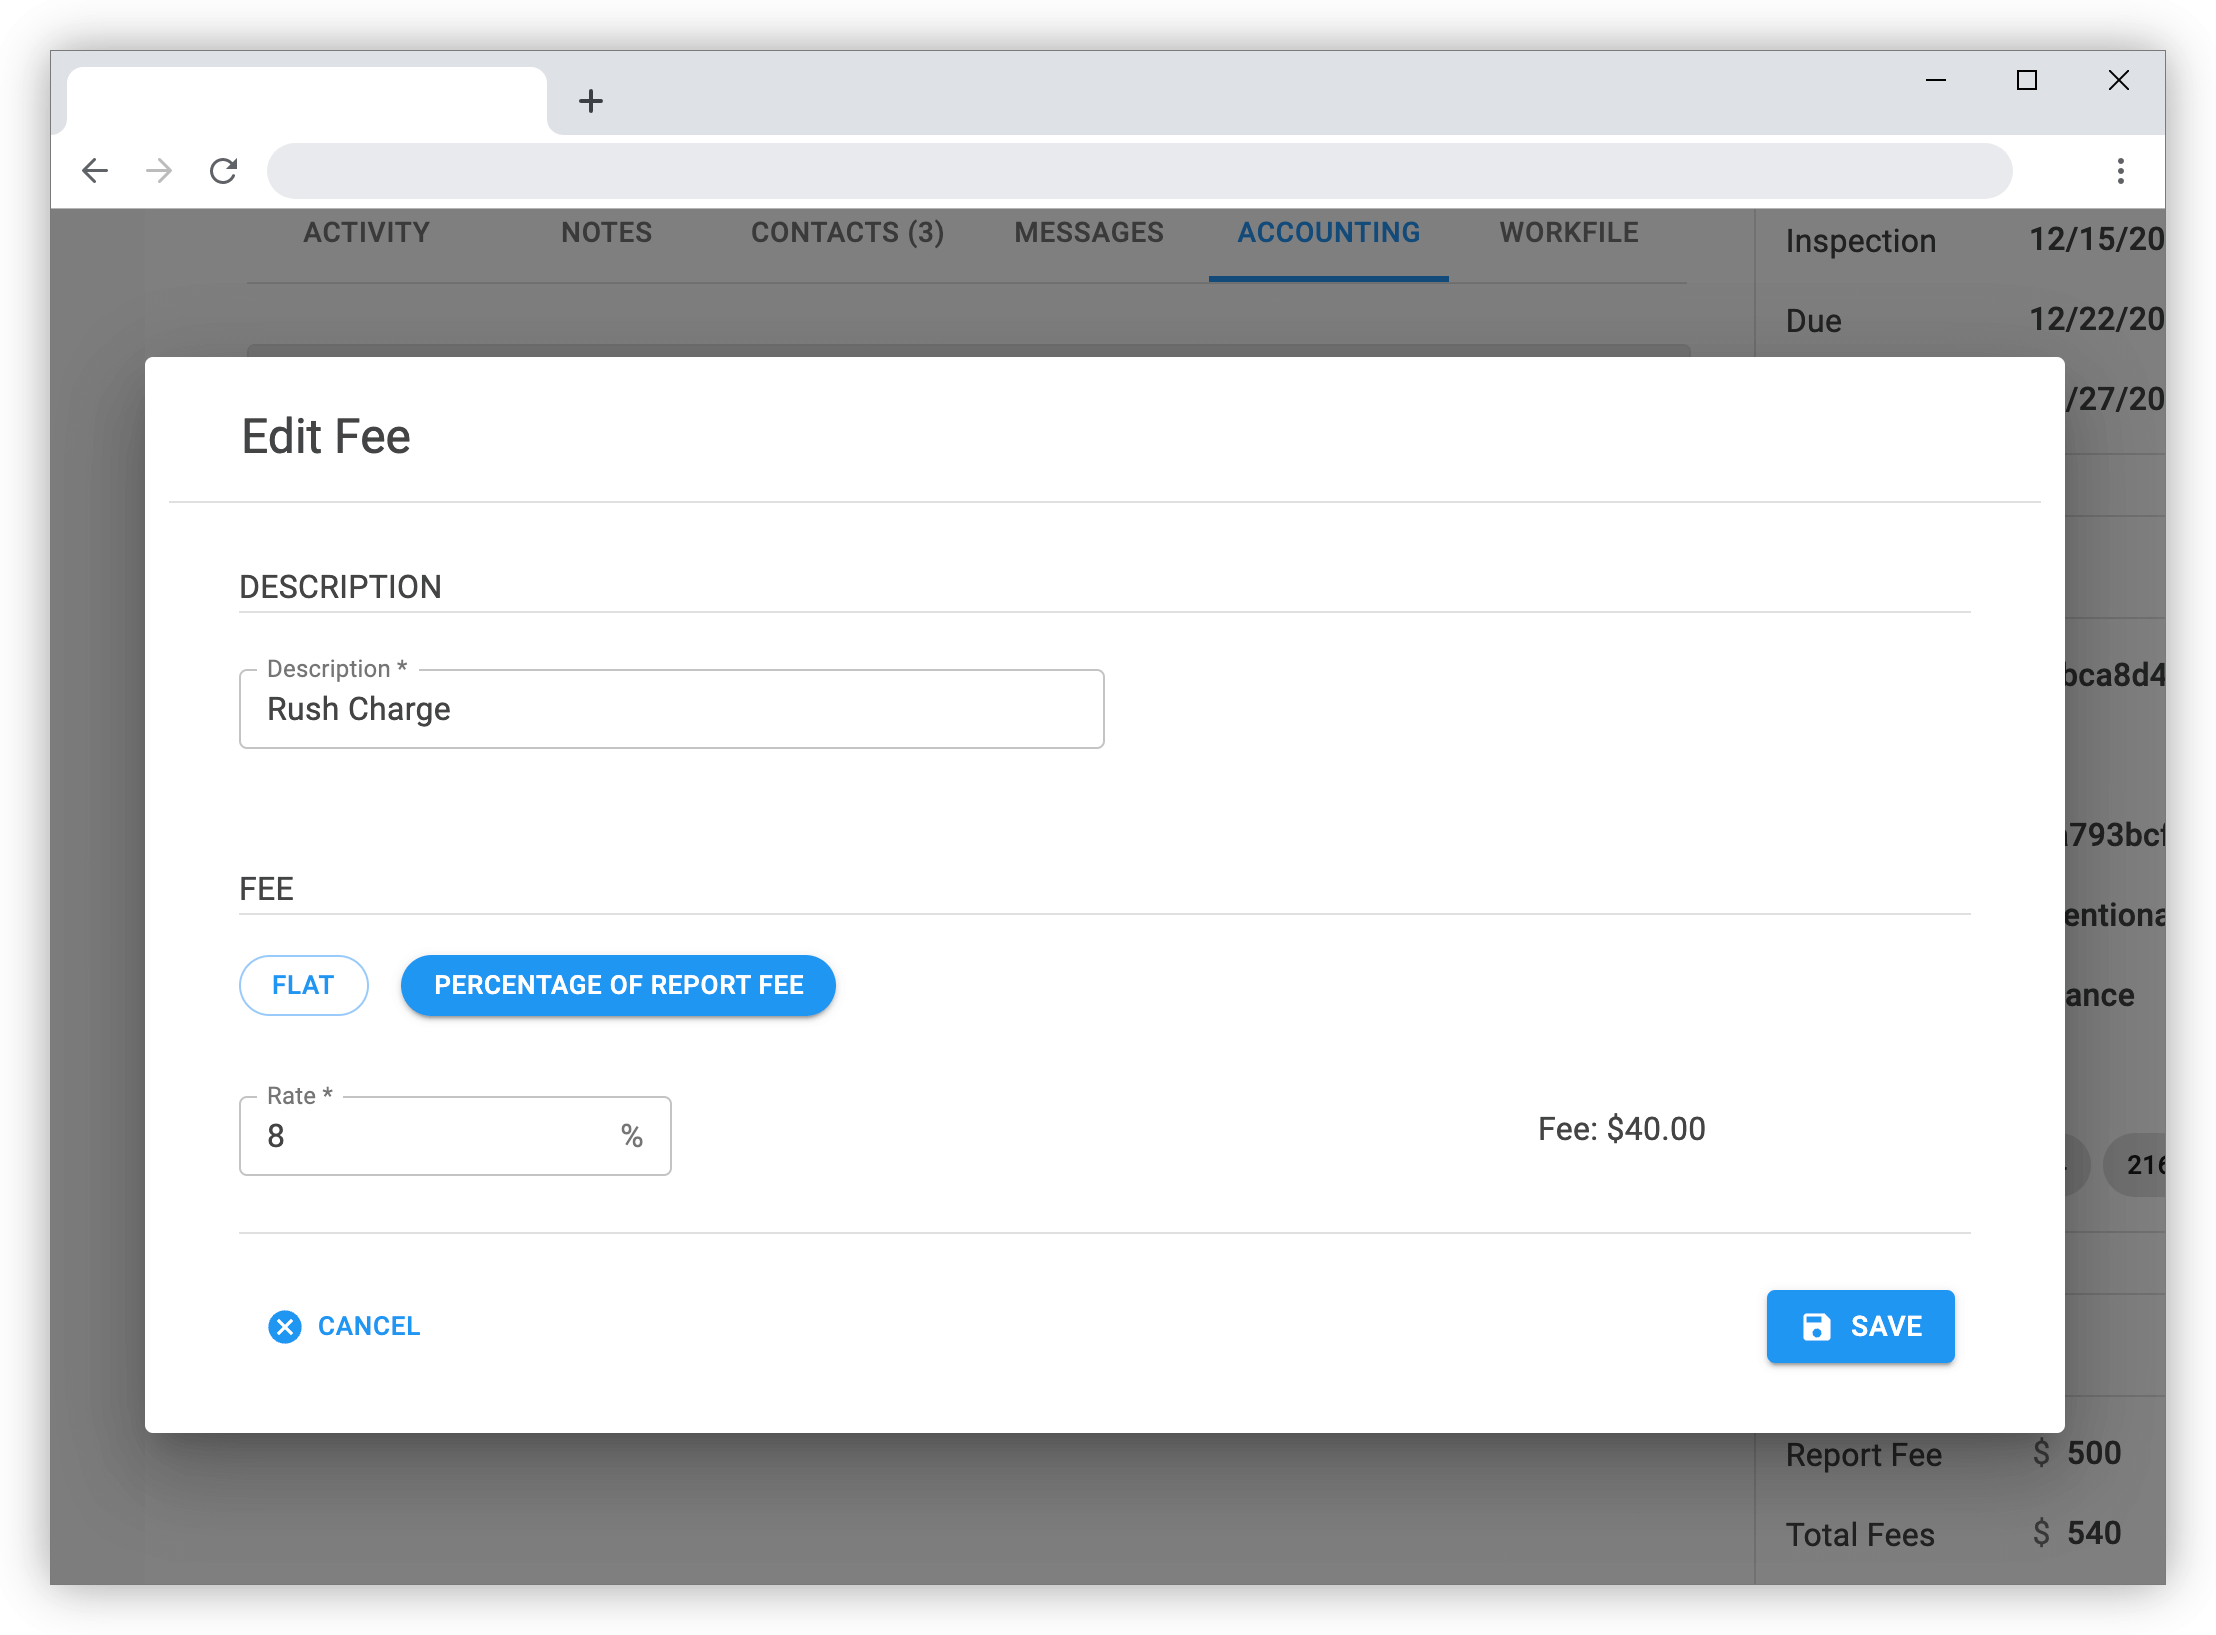Open the CONTACTS (3) tab

tap(847, 232)
